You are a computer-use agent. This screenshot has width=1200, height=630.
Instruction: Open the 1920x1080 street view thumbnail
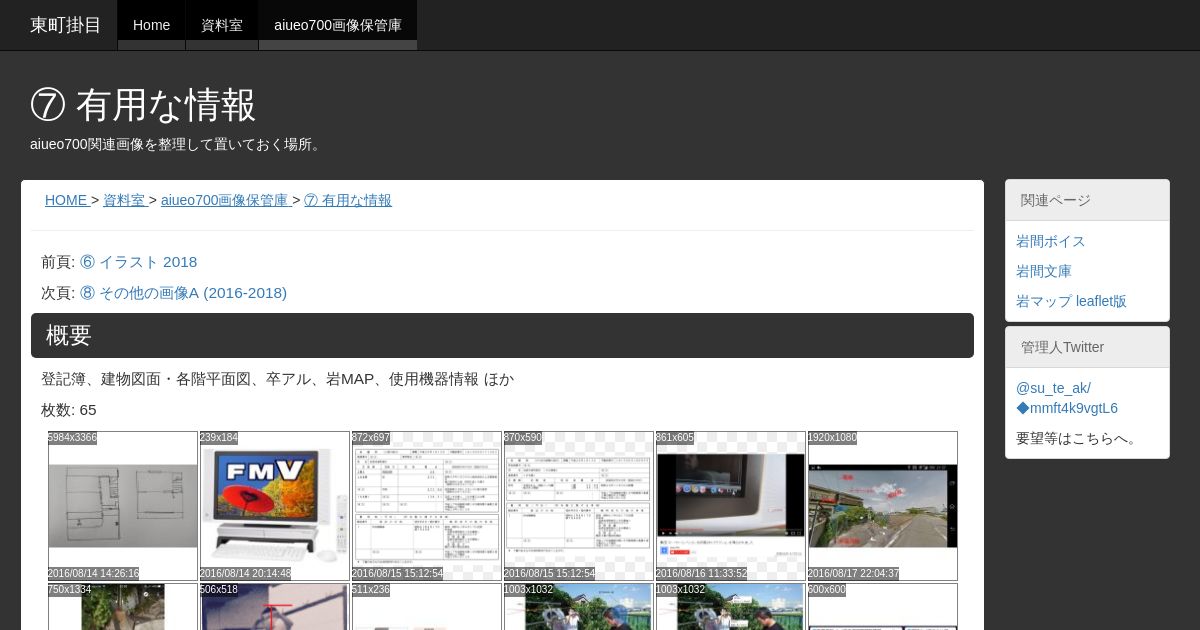(883, 506)
